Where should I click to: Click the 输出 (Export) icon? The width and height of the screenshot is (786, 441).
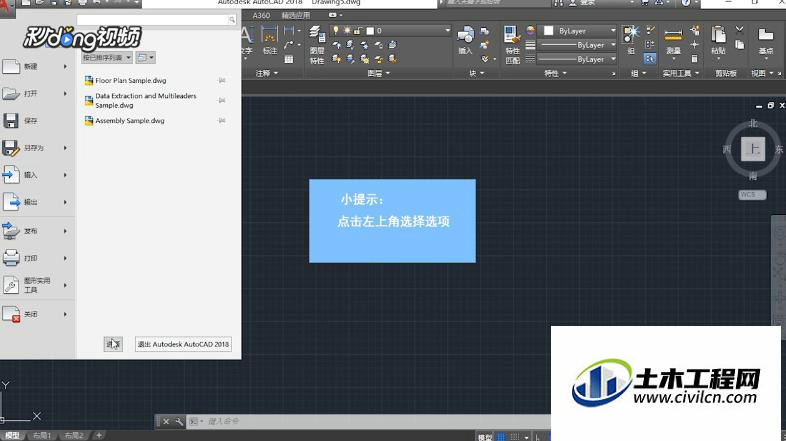click(11, 202)
